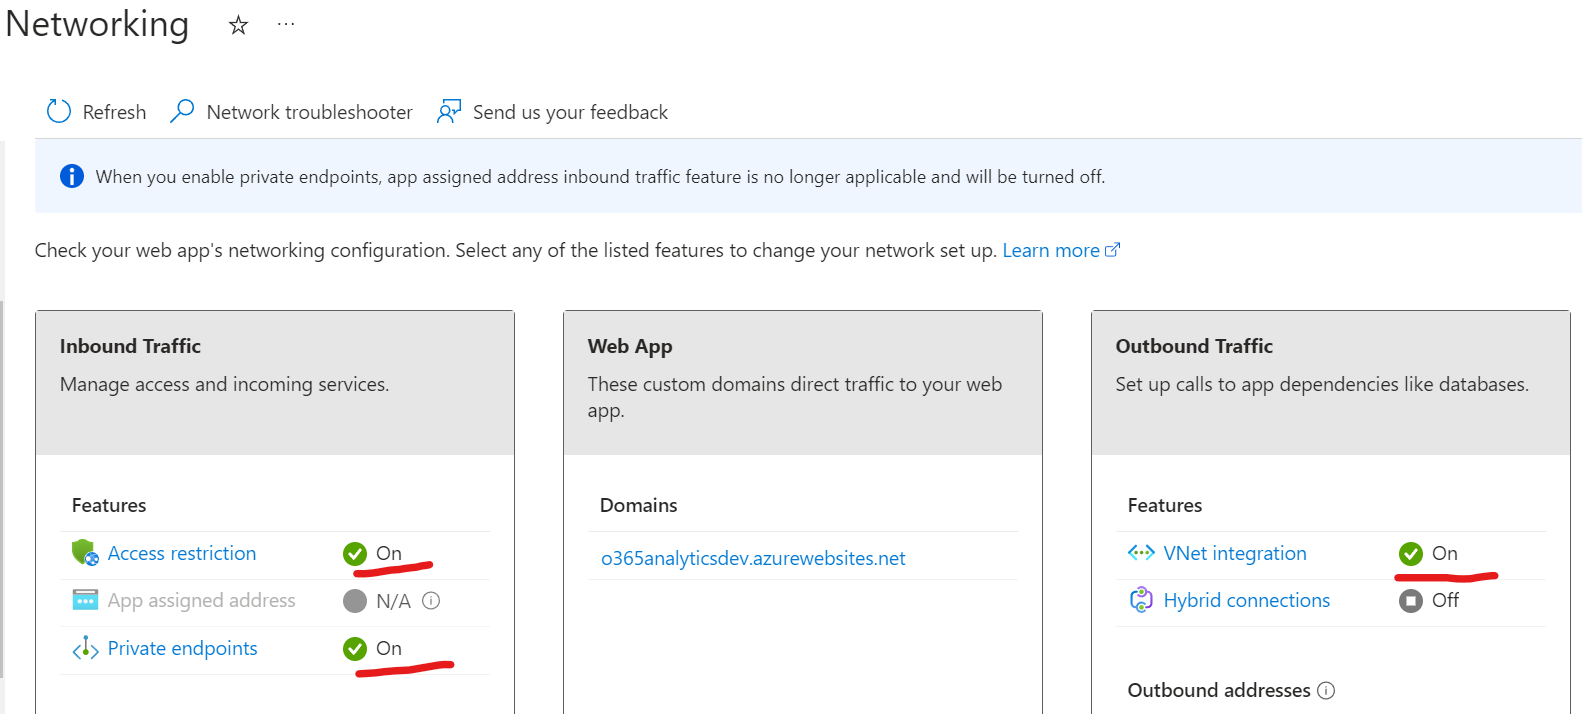Click the App assigned address icon
The image size is (1582, 714).
coord(85,600)
